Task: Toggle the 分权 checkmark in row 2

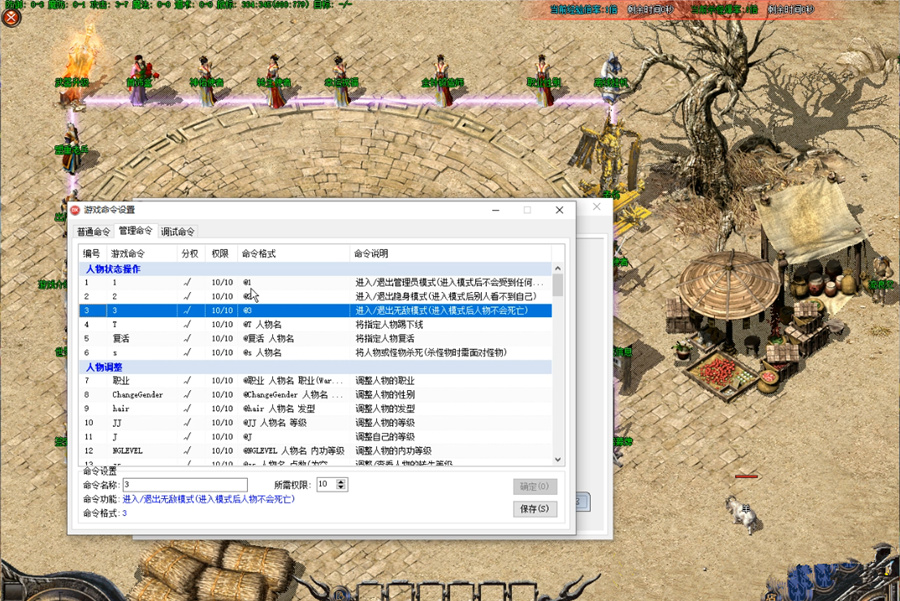Action: (188, 296)
